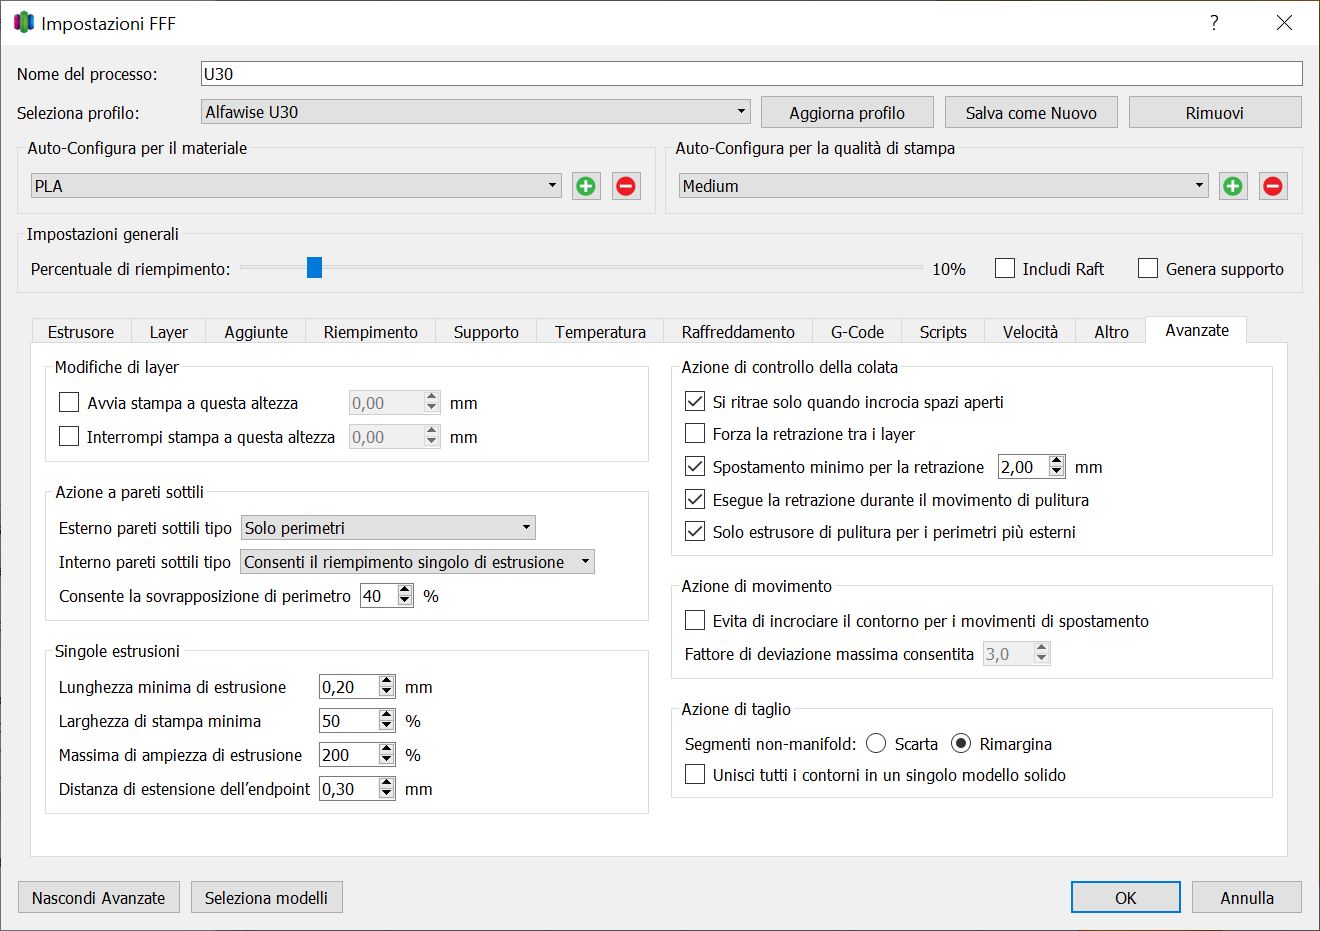
Task: Open the Medium print quality dropdown
Action: click(943, 186)
